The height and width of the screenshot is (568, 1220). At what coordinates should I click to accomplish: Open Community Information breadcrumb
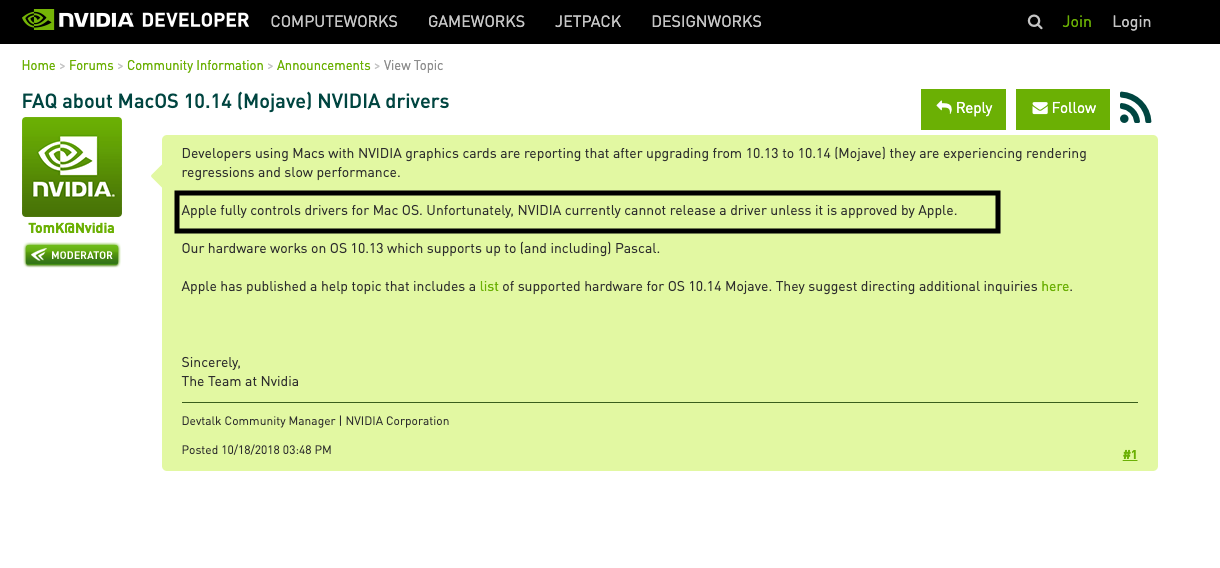tap(195, 66)
